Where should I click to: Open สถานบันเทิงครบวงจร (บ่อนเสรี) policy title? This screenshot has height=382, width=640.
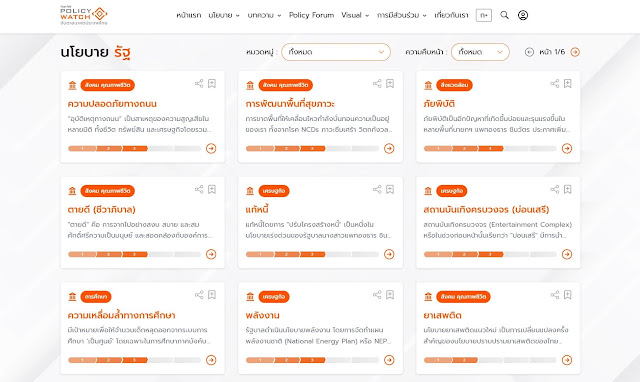coord(486,209)
